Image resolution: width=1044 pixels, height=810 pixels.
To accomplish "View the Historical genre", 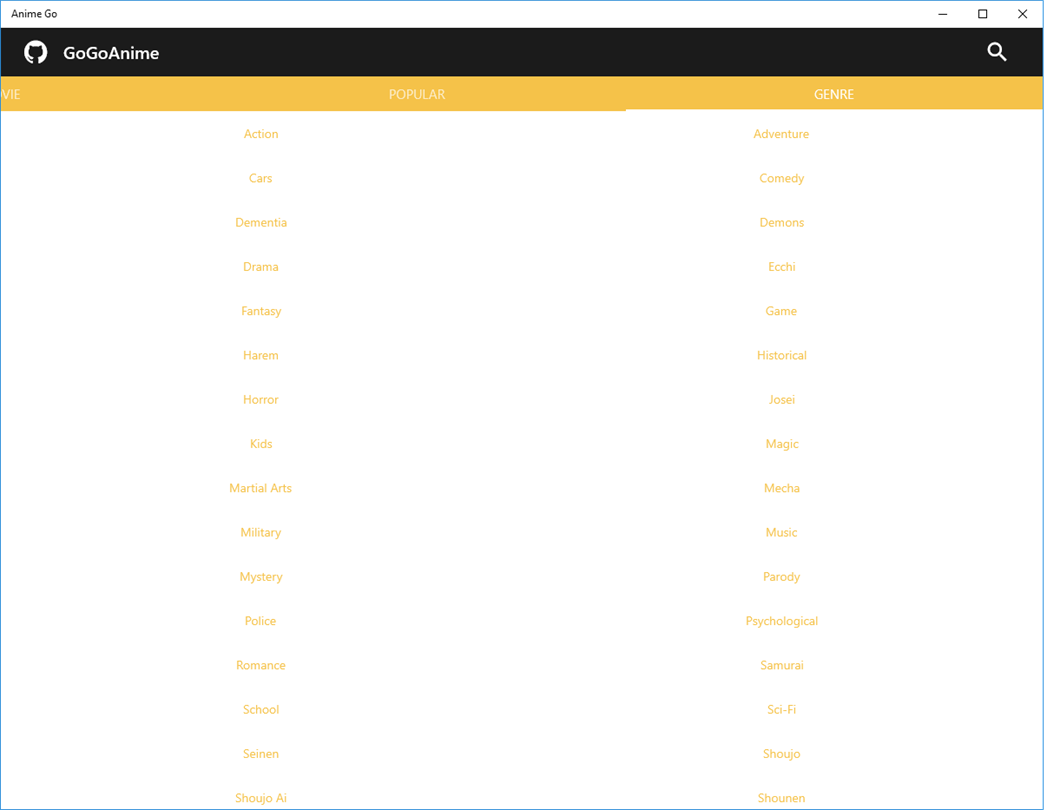I will click(x=782, y=355).
